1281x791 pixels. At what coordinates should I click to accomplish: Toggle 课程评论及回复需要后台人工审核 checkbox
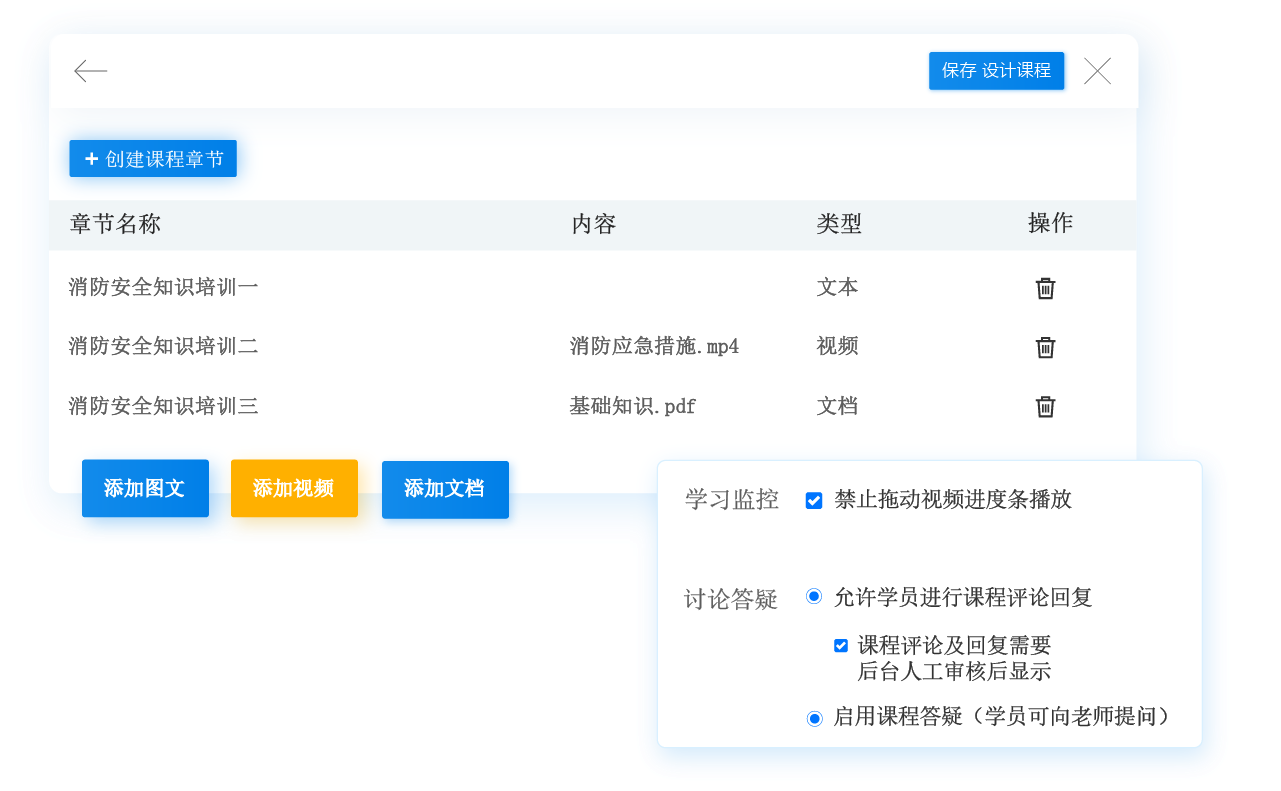(x=841, y=646)
